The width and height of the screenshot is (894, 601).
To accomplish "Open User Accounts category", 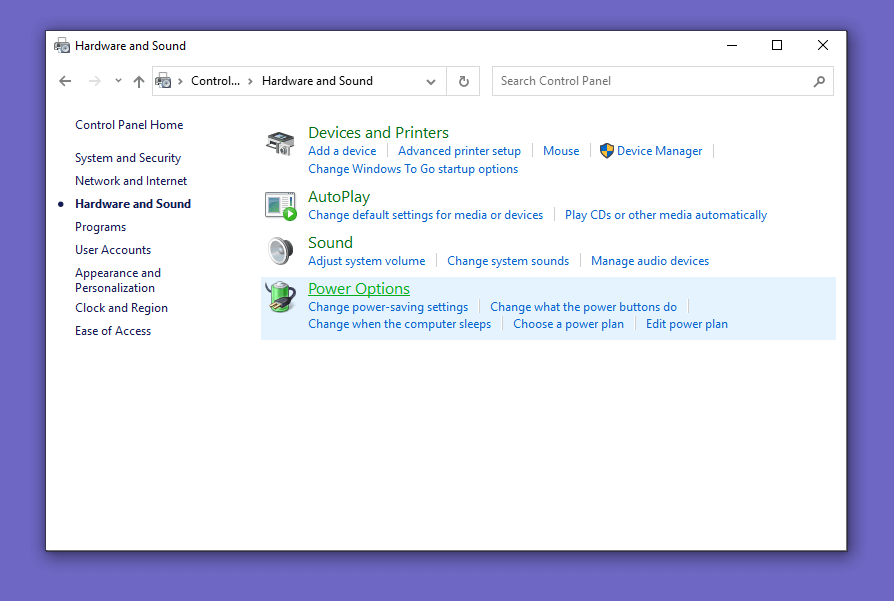I will coord(113,250).
